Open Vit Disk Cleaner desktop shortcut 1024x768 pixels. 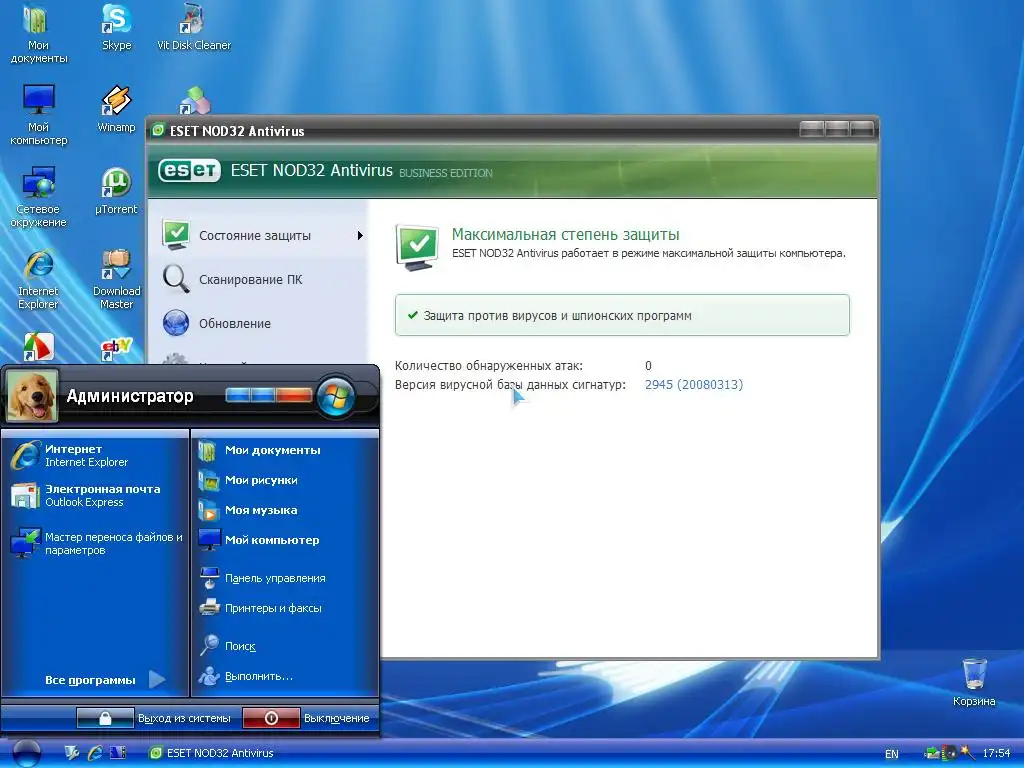[193, 27]
